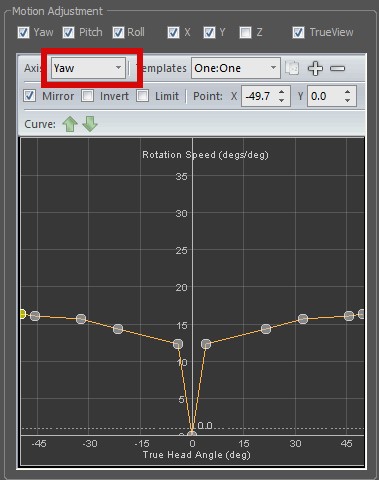379x480 pixels.
Task: Decrease Point Y value with down stepper
Action: 348,100
